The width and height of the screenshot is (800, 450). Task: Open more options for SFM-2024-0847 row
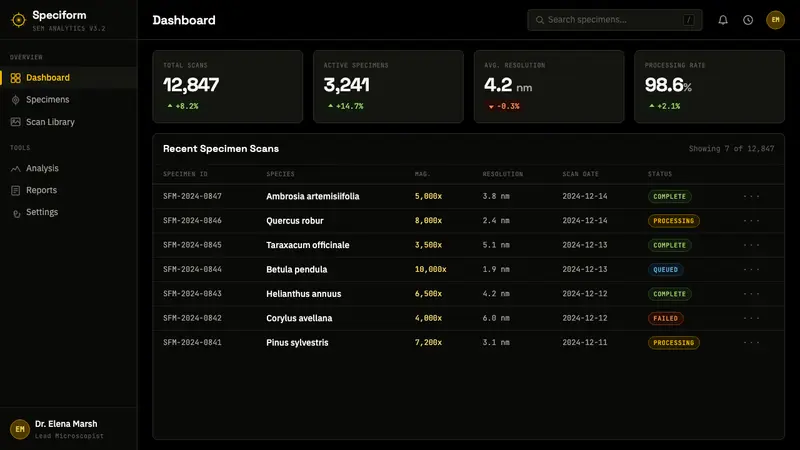tap(751, 196)
